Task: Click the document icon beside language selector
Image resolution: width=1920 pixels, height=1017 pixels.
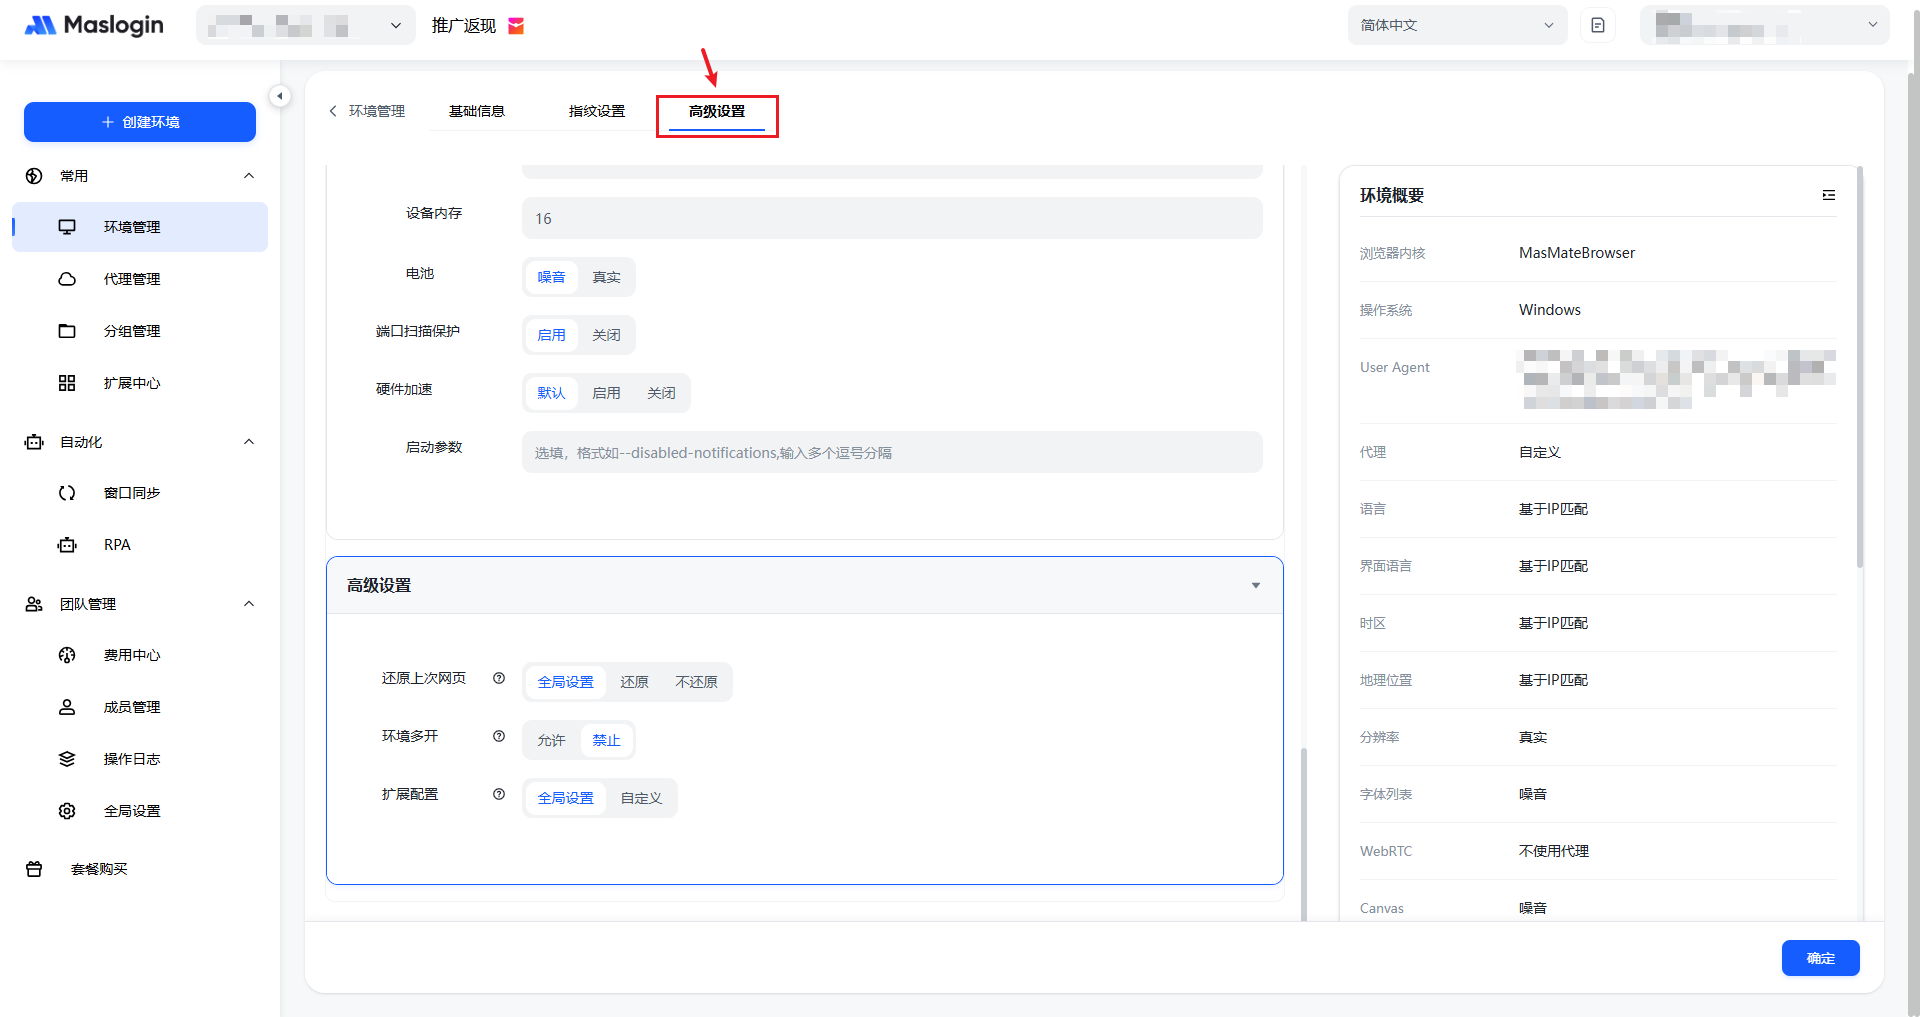Action: point(1597,25)
